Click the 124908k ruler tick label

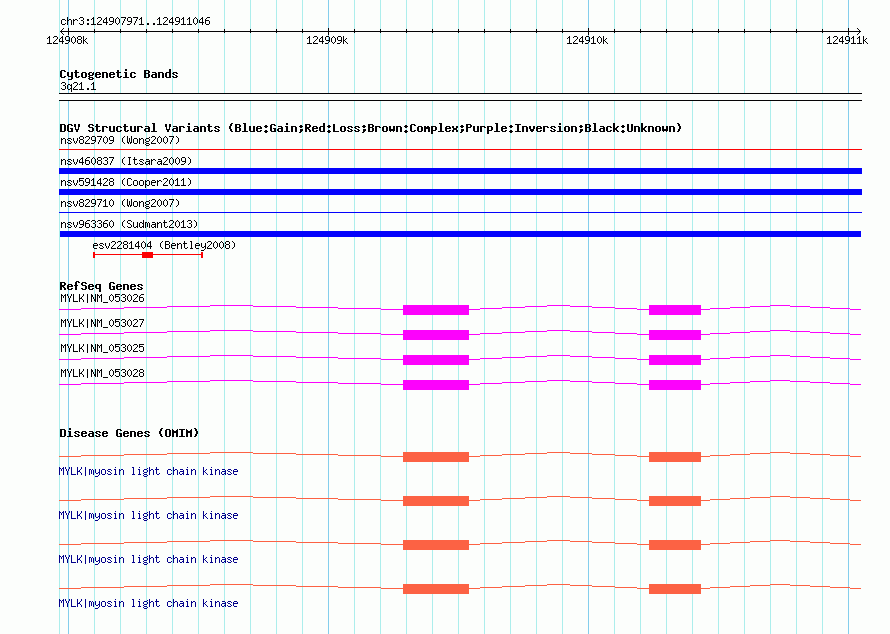point(67,40)
